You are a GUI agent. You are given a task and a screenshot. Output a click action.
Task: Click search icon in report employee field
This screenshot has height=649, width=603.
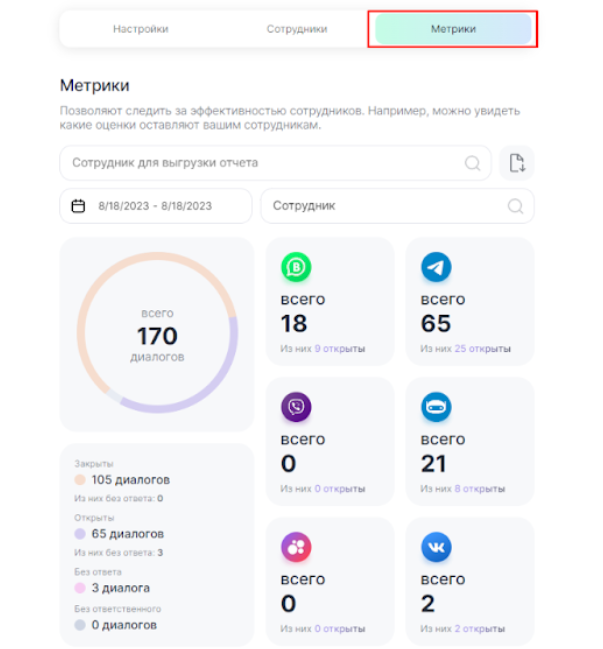pyautogui.click(x=472, y=163)
